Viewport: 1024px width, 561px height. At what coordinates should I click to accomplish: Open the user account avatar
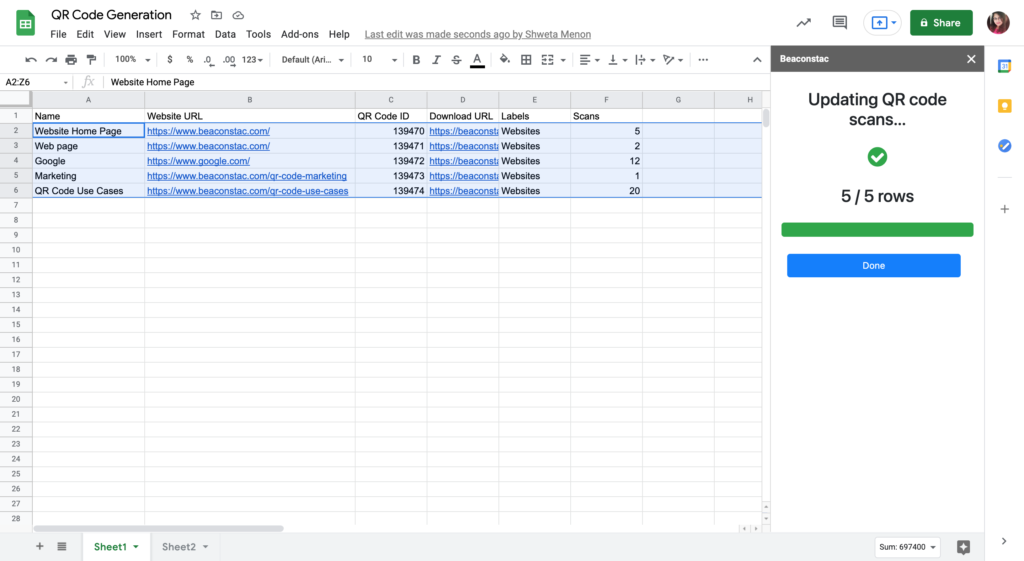point(998,23)
